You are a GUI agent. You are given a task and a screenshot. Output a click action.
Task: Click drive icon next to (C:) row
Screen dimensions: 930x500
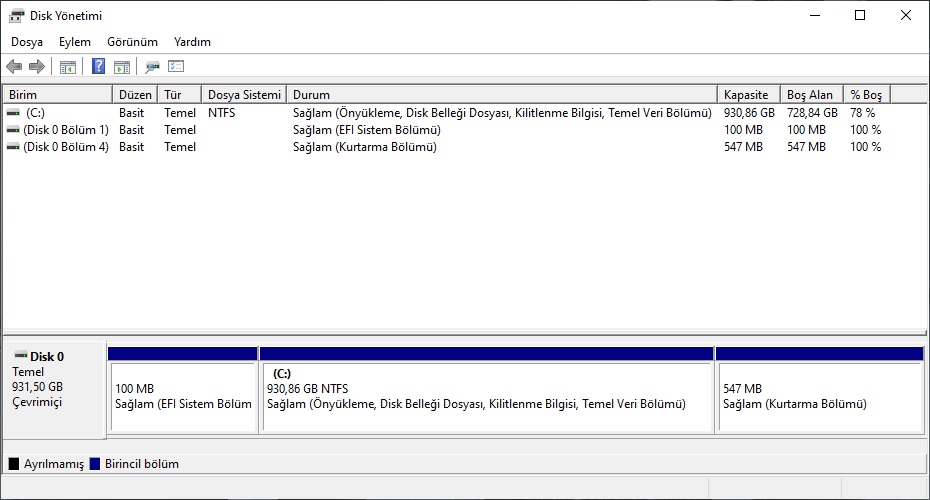click(13, 113)
